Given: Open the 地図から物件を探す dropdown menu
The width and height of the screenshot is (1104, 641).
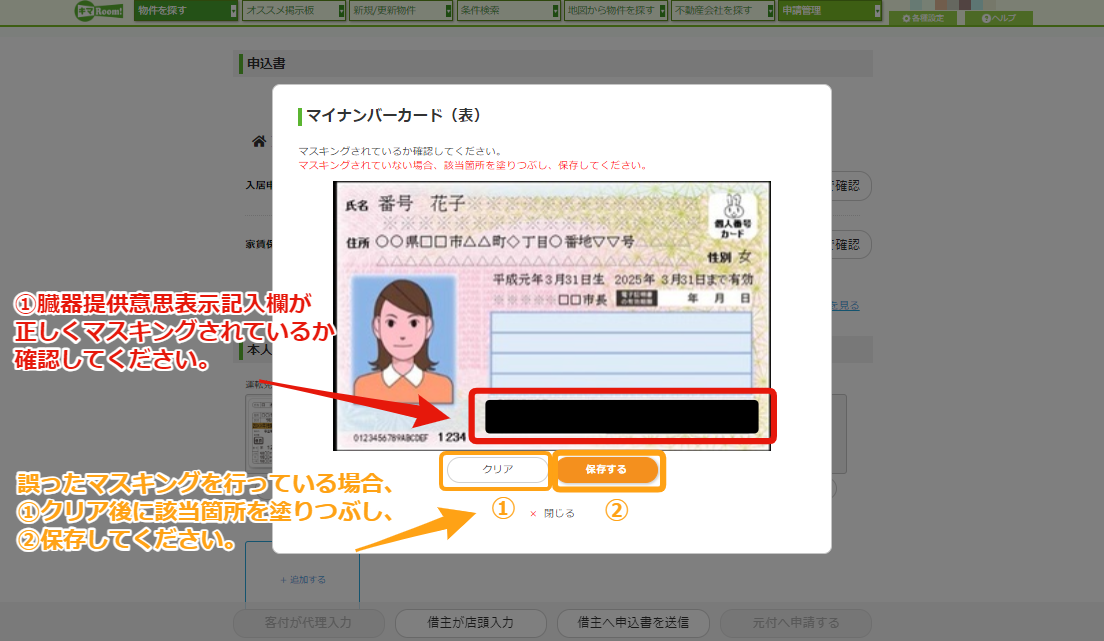Looking at the screenshot, I should [x=615, y=11].
